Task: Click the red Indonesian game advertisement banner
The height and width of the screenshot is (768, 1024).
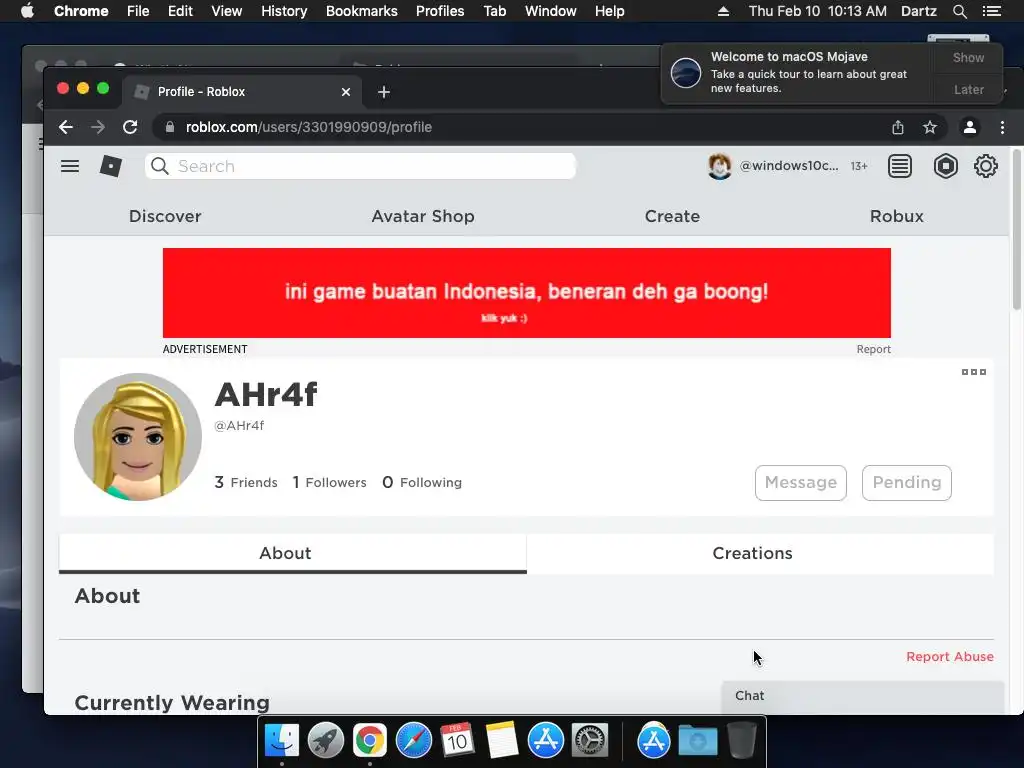Action: (x=526, y=293)
